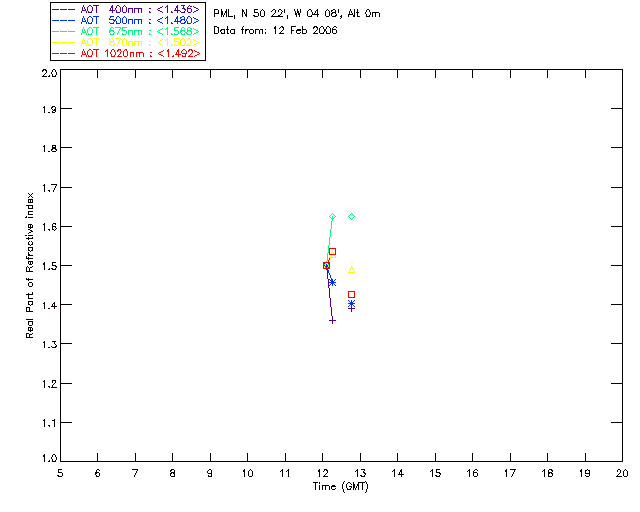Click the x-axis tick label '12'

[322, 473]
